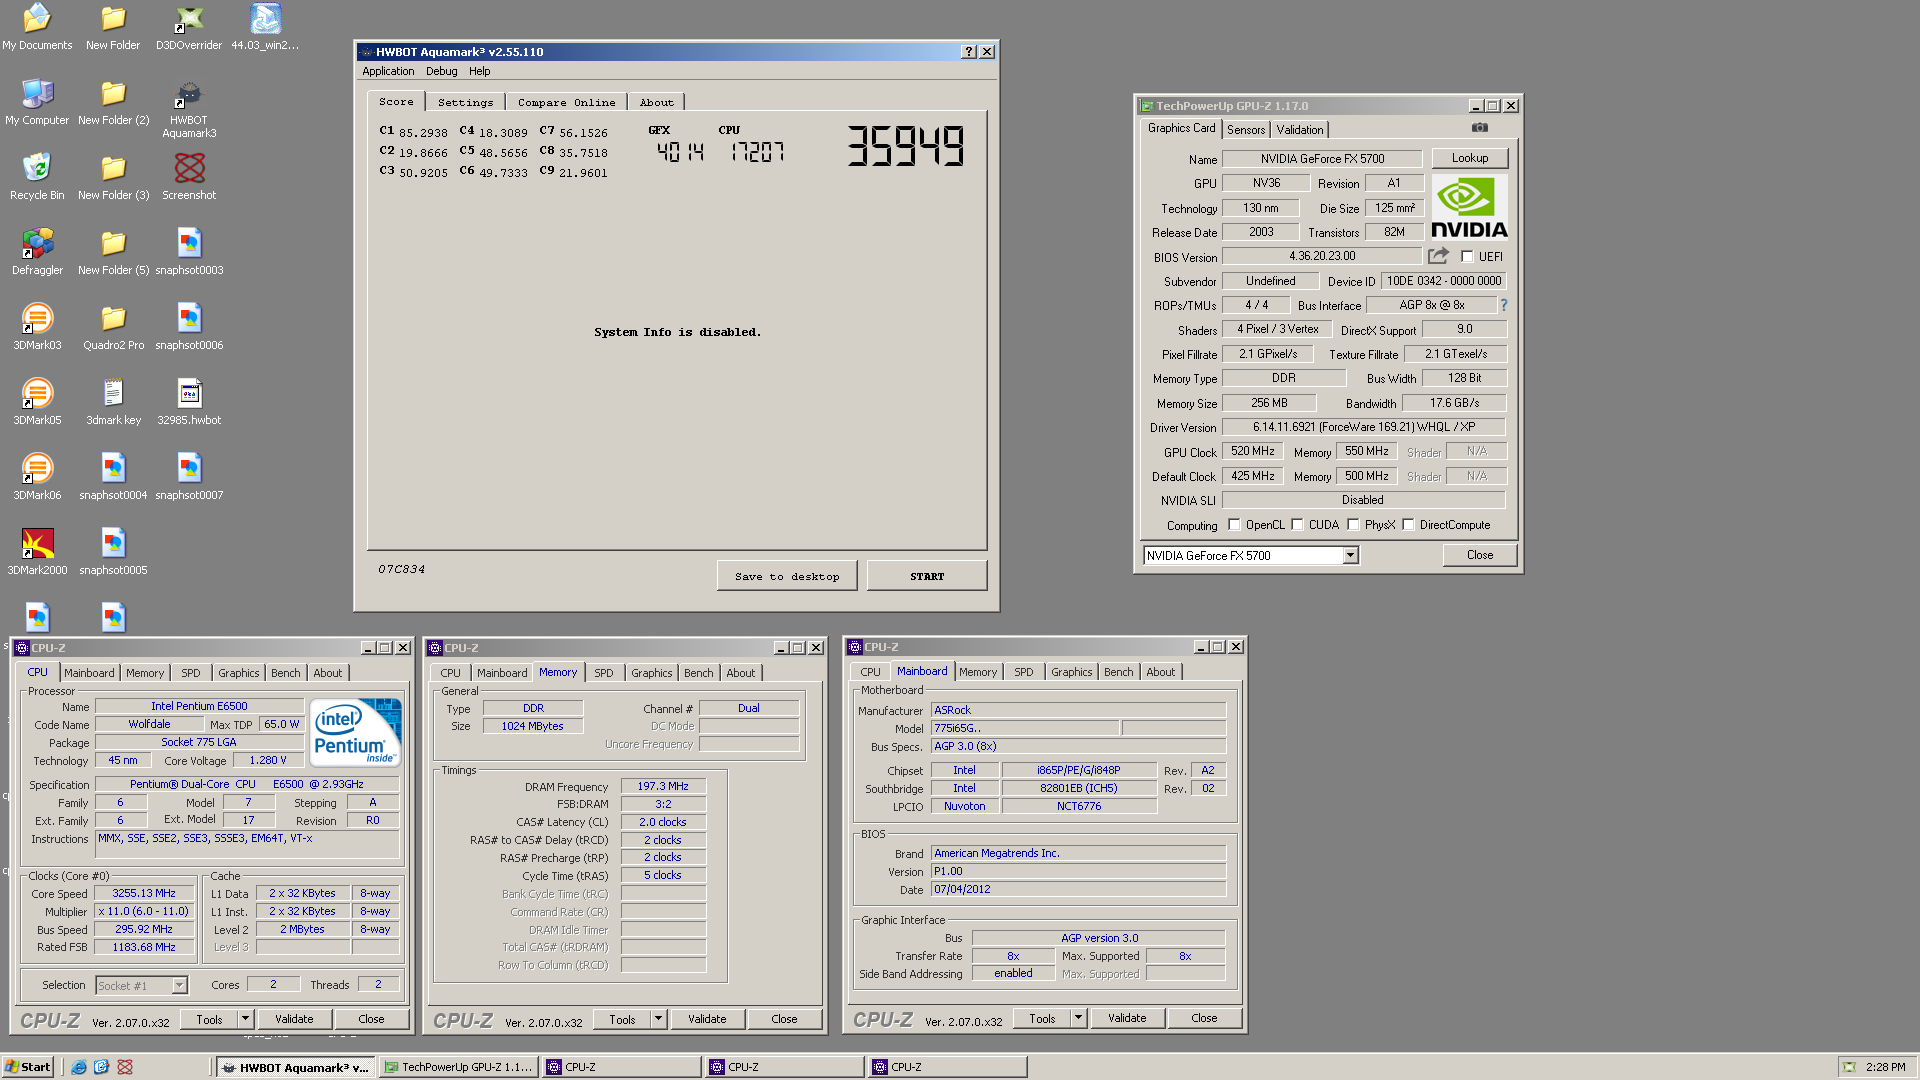Click GPU-Z BIOS share/export icon
Image resolution: width=1920 pixels, height=1080 pixels.
click(1438, 256)
